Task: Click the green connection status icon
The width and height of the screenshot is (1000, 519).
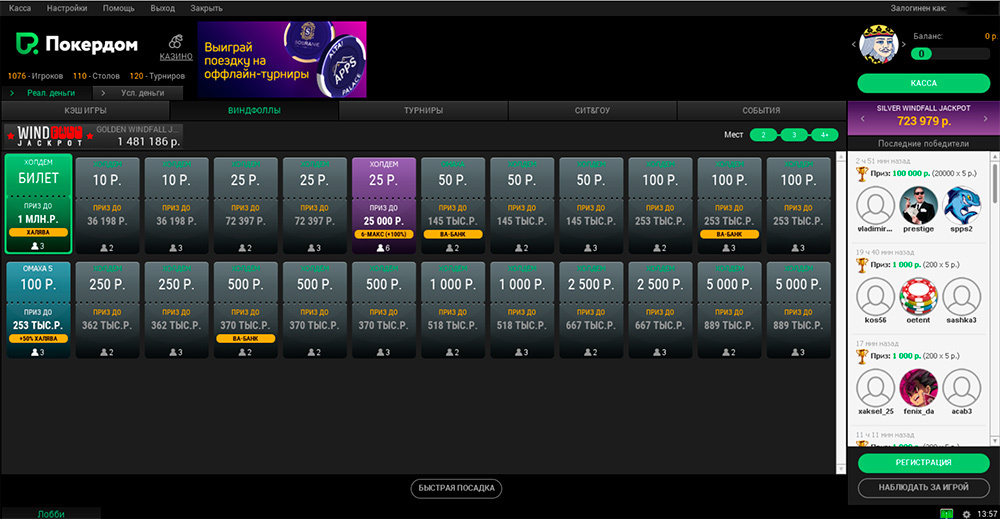Action: (x=946, y=513)
